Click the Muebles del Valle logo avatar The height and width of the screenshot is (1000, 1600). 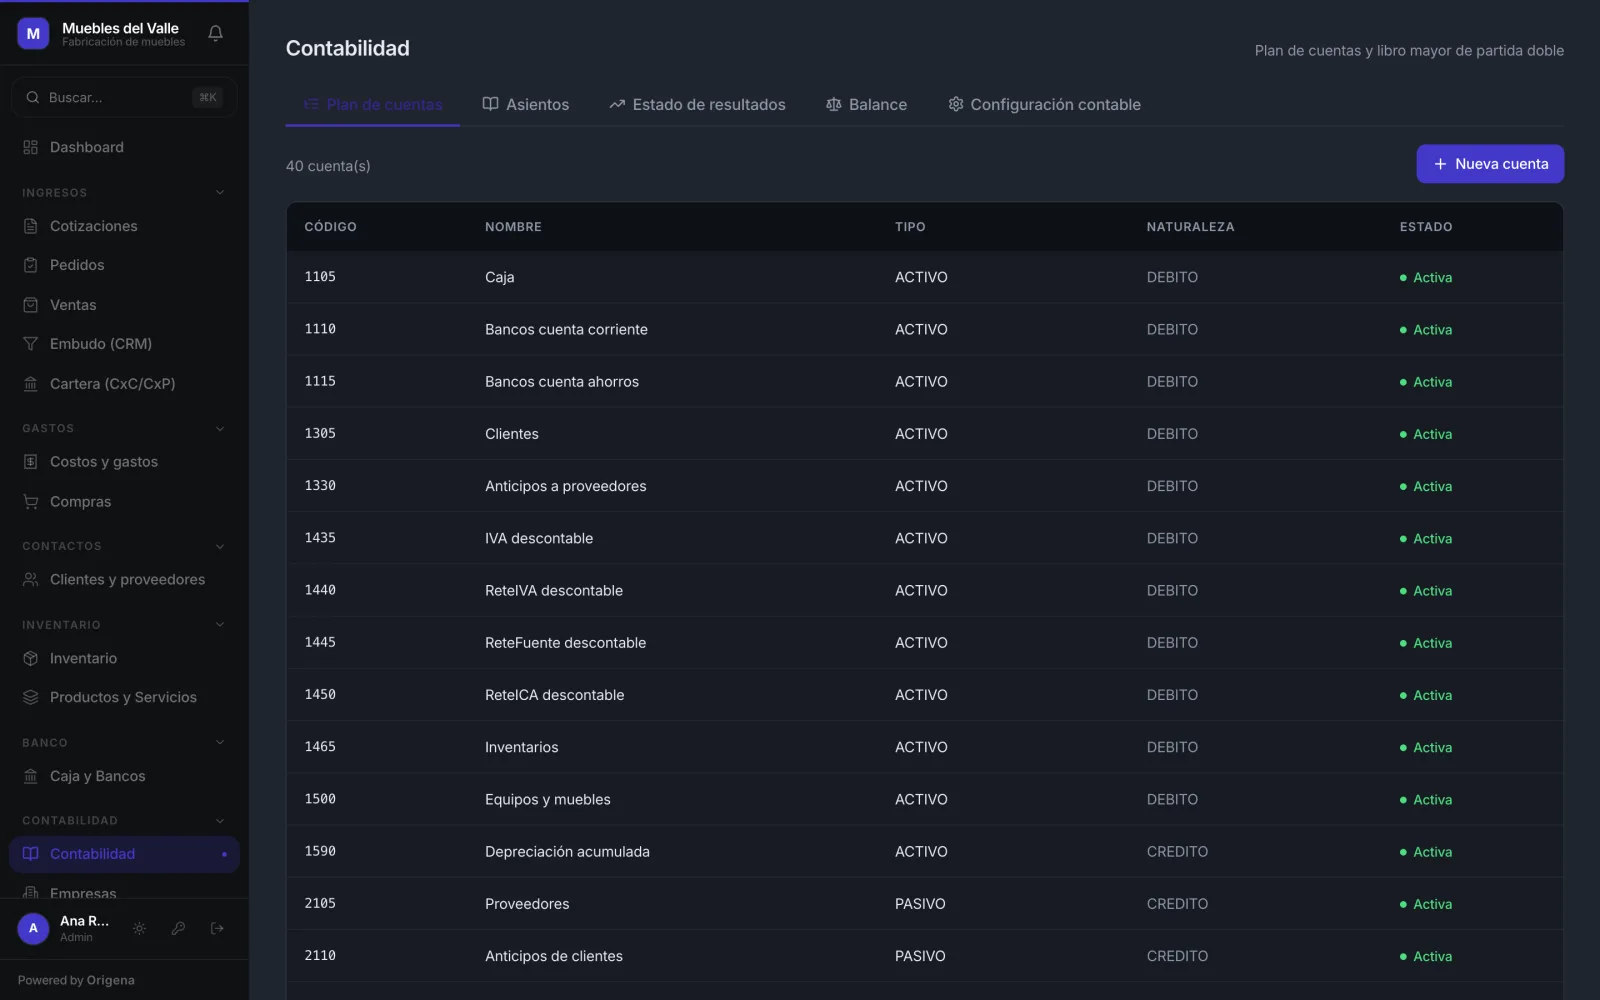[x=33, y=34]
